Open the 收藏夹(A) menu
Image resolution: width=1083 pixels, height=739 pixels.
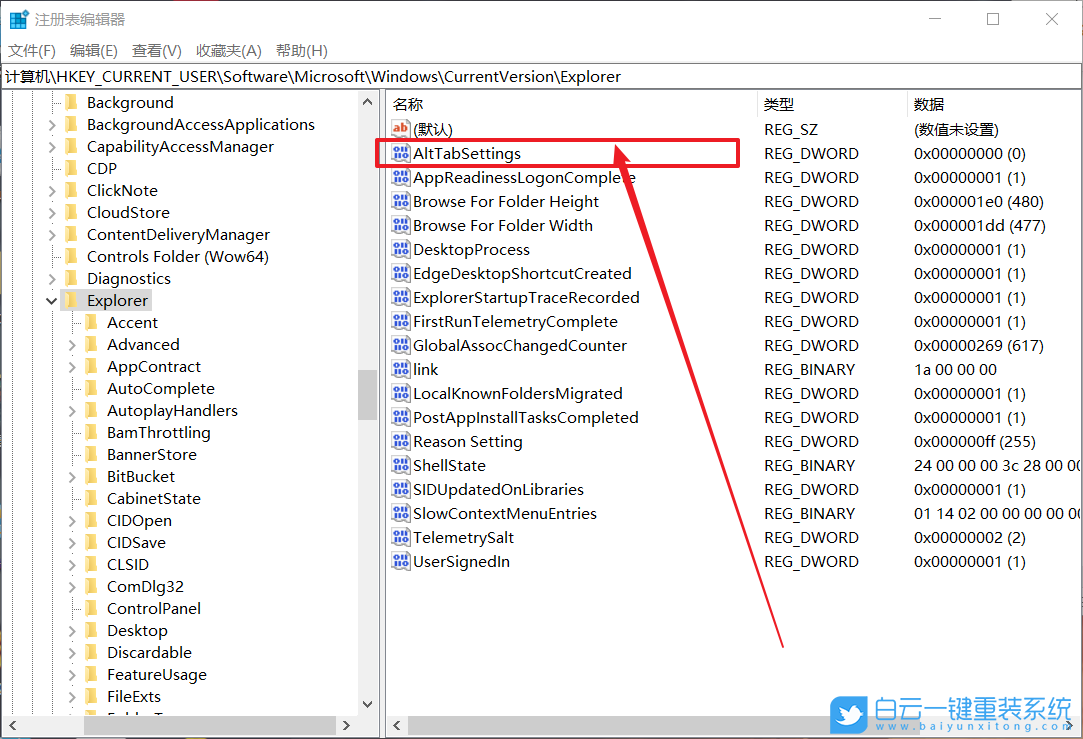pyautogui.click(x=228, y=51)
